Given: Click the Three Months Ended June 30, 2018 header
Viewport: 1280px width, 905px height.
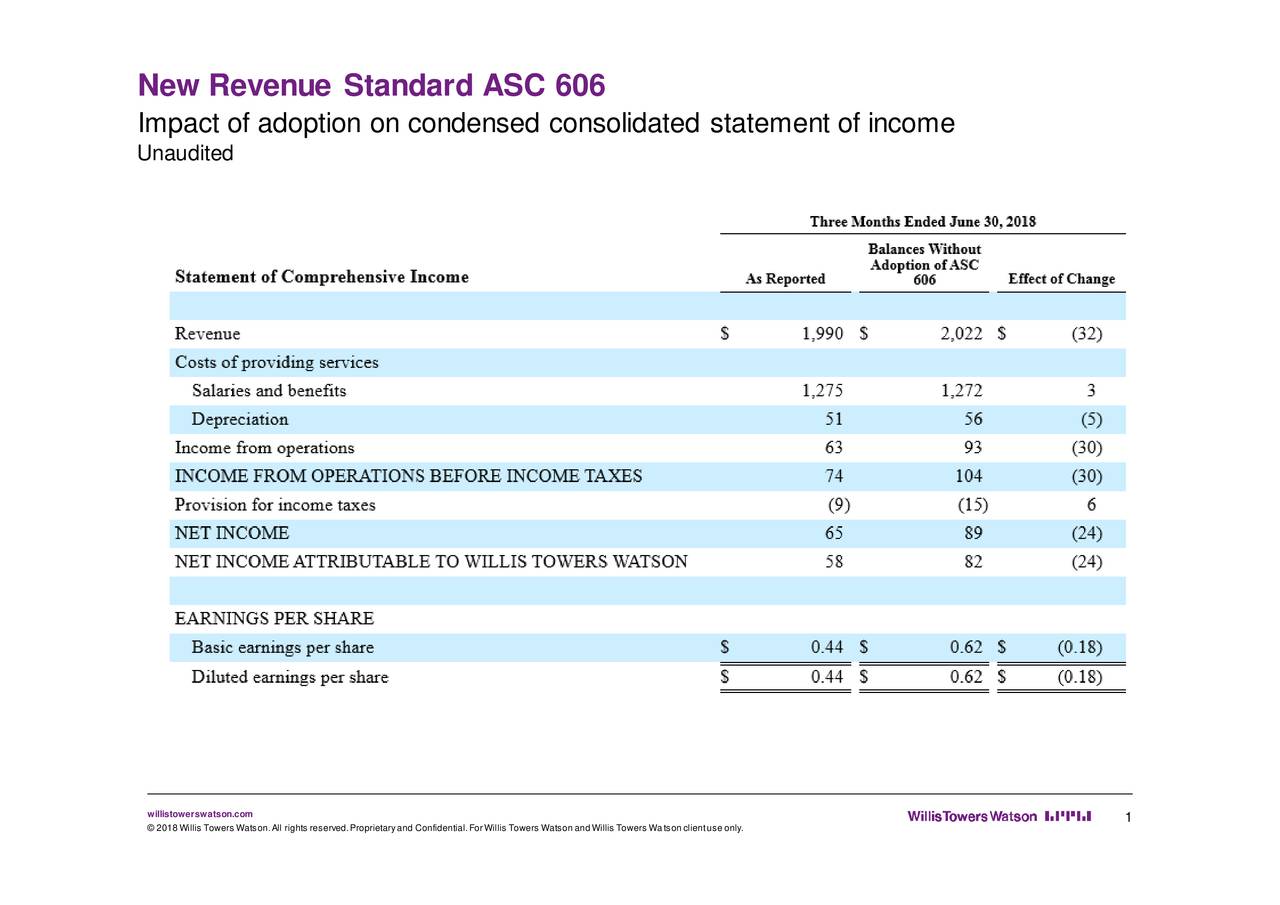Looking at the screenshot, I should (x=922, y=222).
